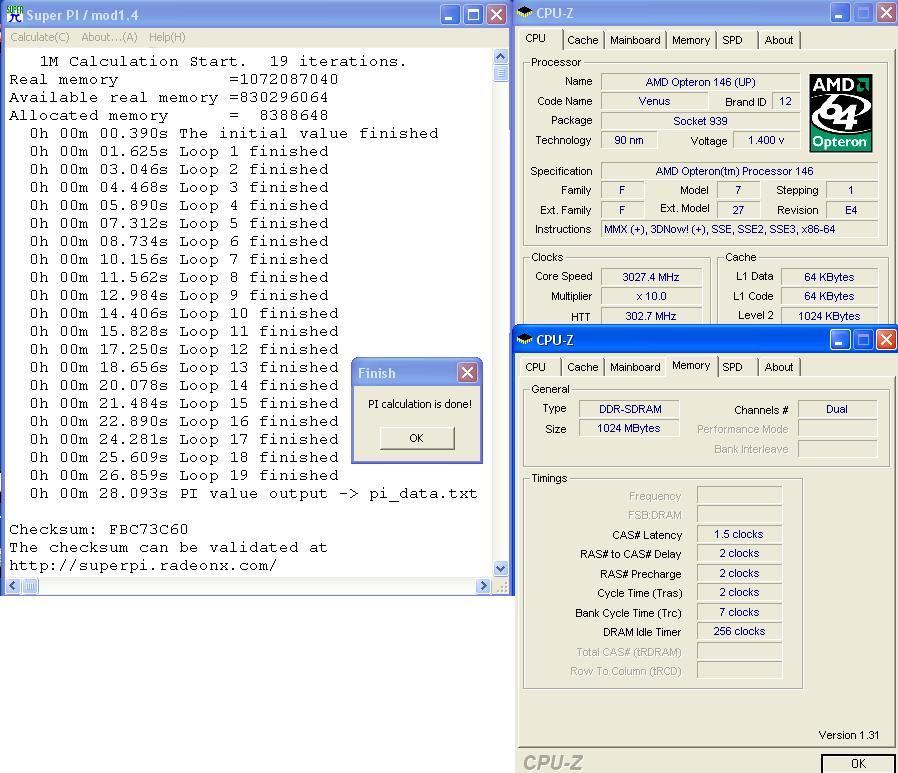
Task: Click the scroll up arrow in Super PI
Action: coord(501,56)
